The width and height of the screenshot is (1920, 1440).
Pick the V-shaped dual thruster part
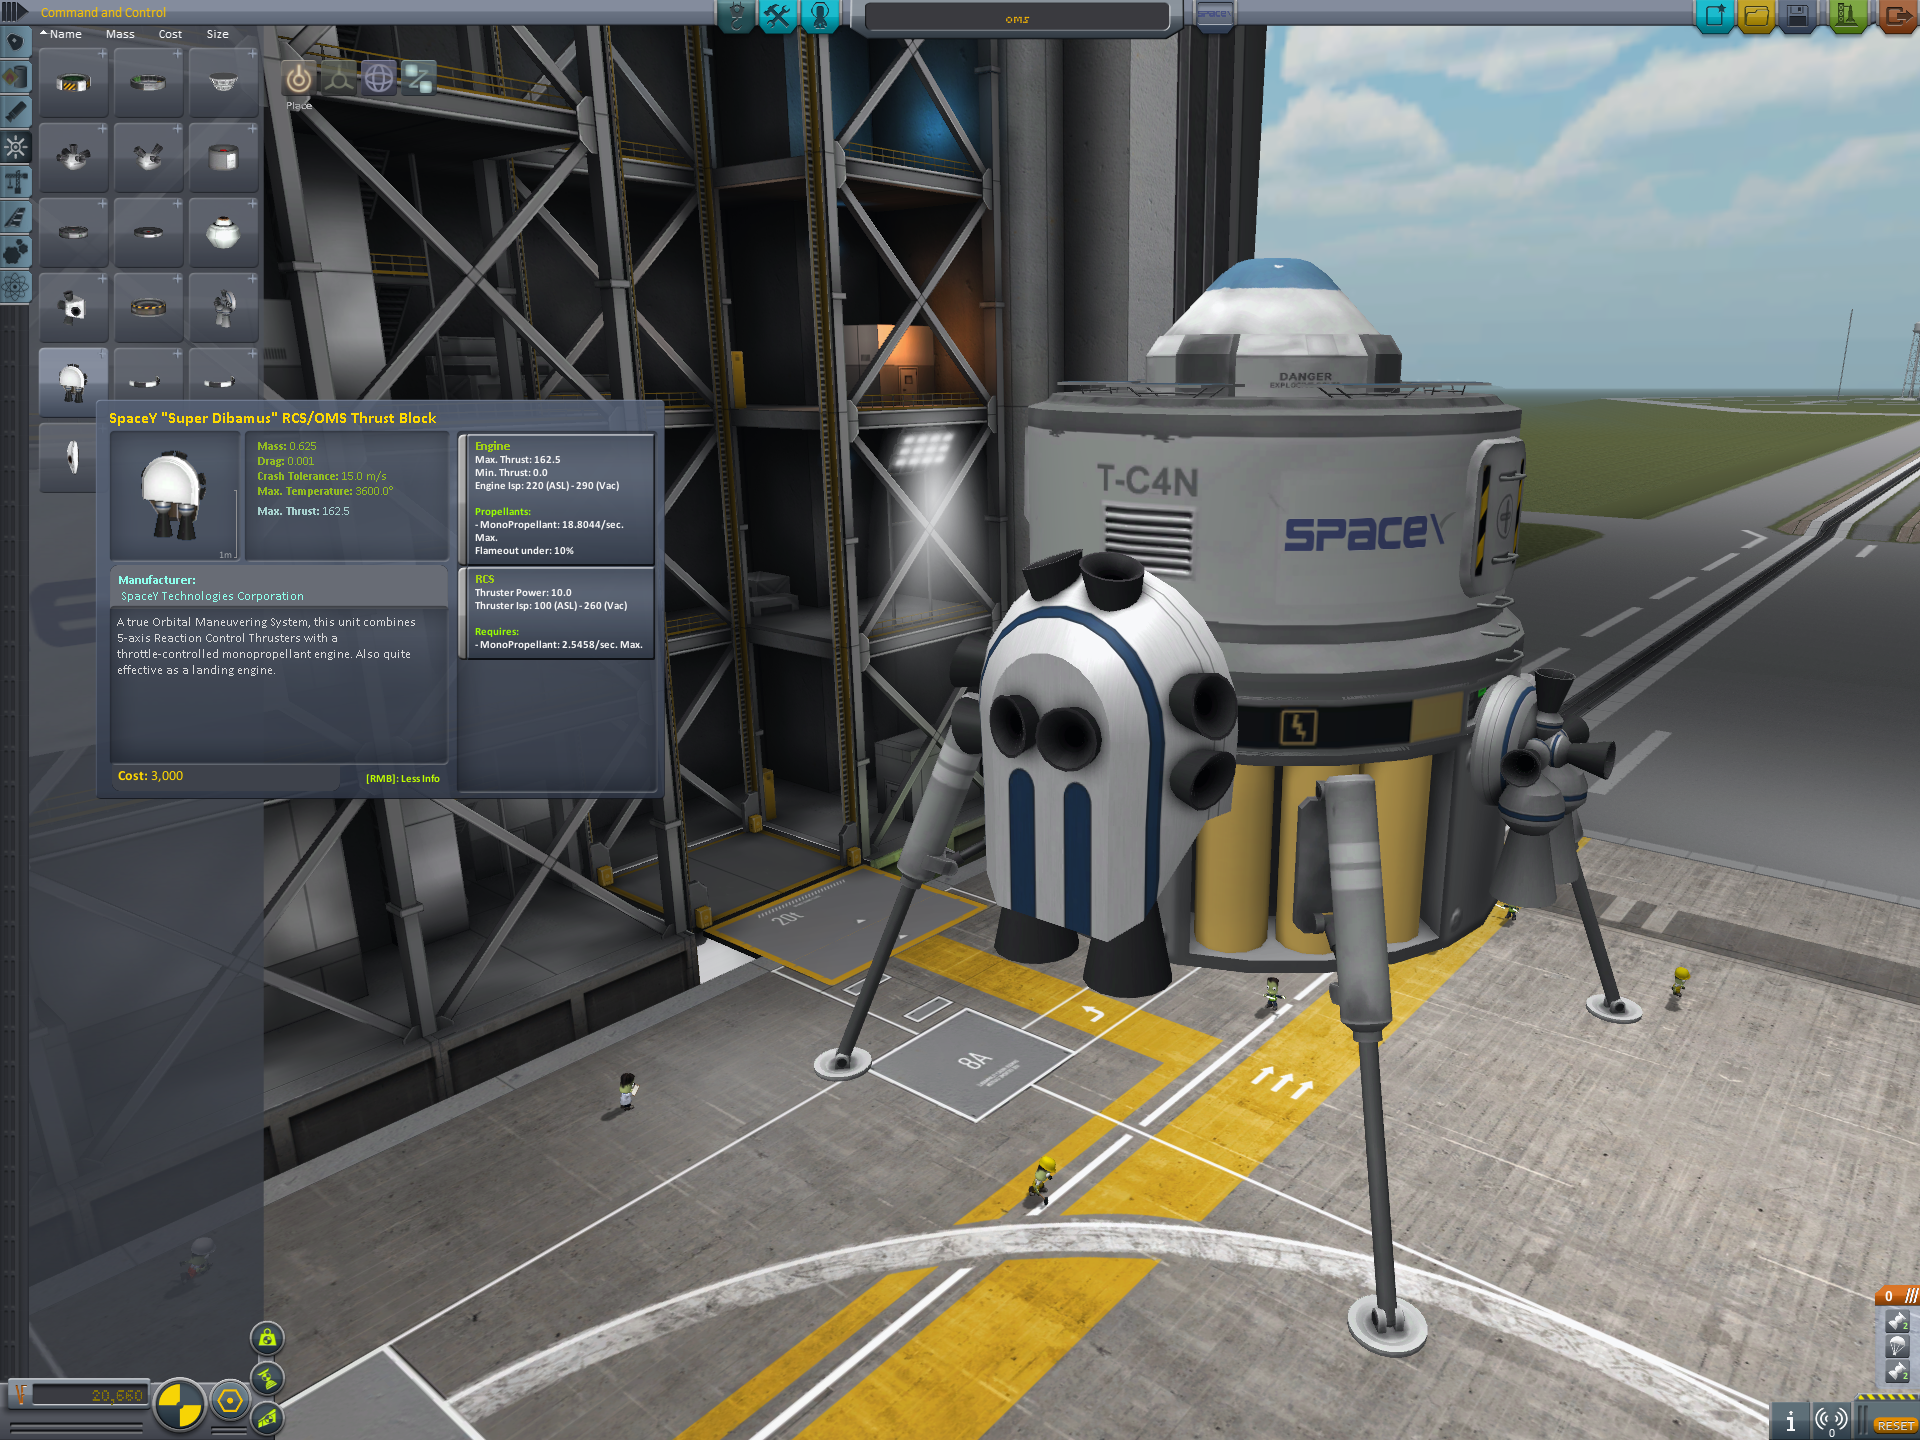click(x=148, y=158)
